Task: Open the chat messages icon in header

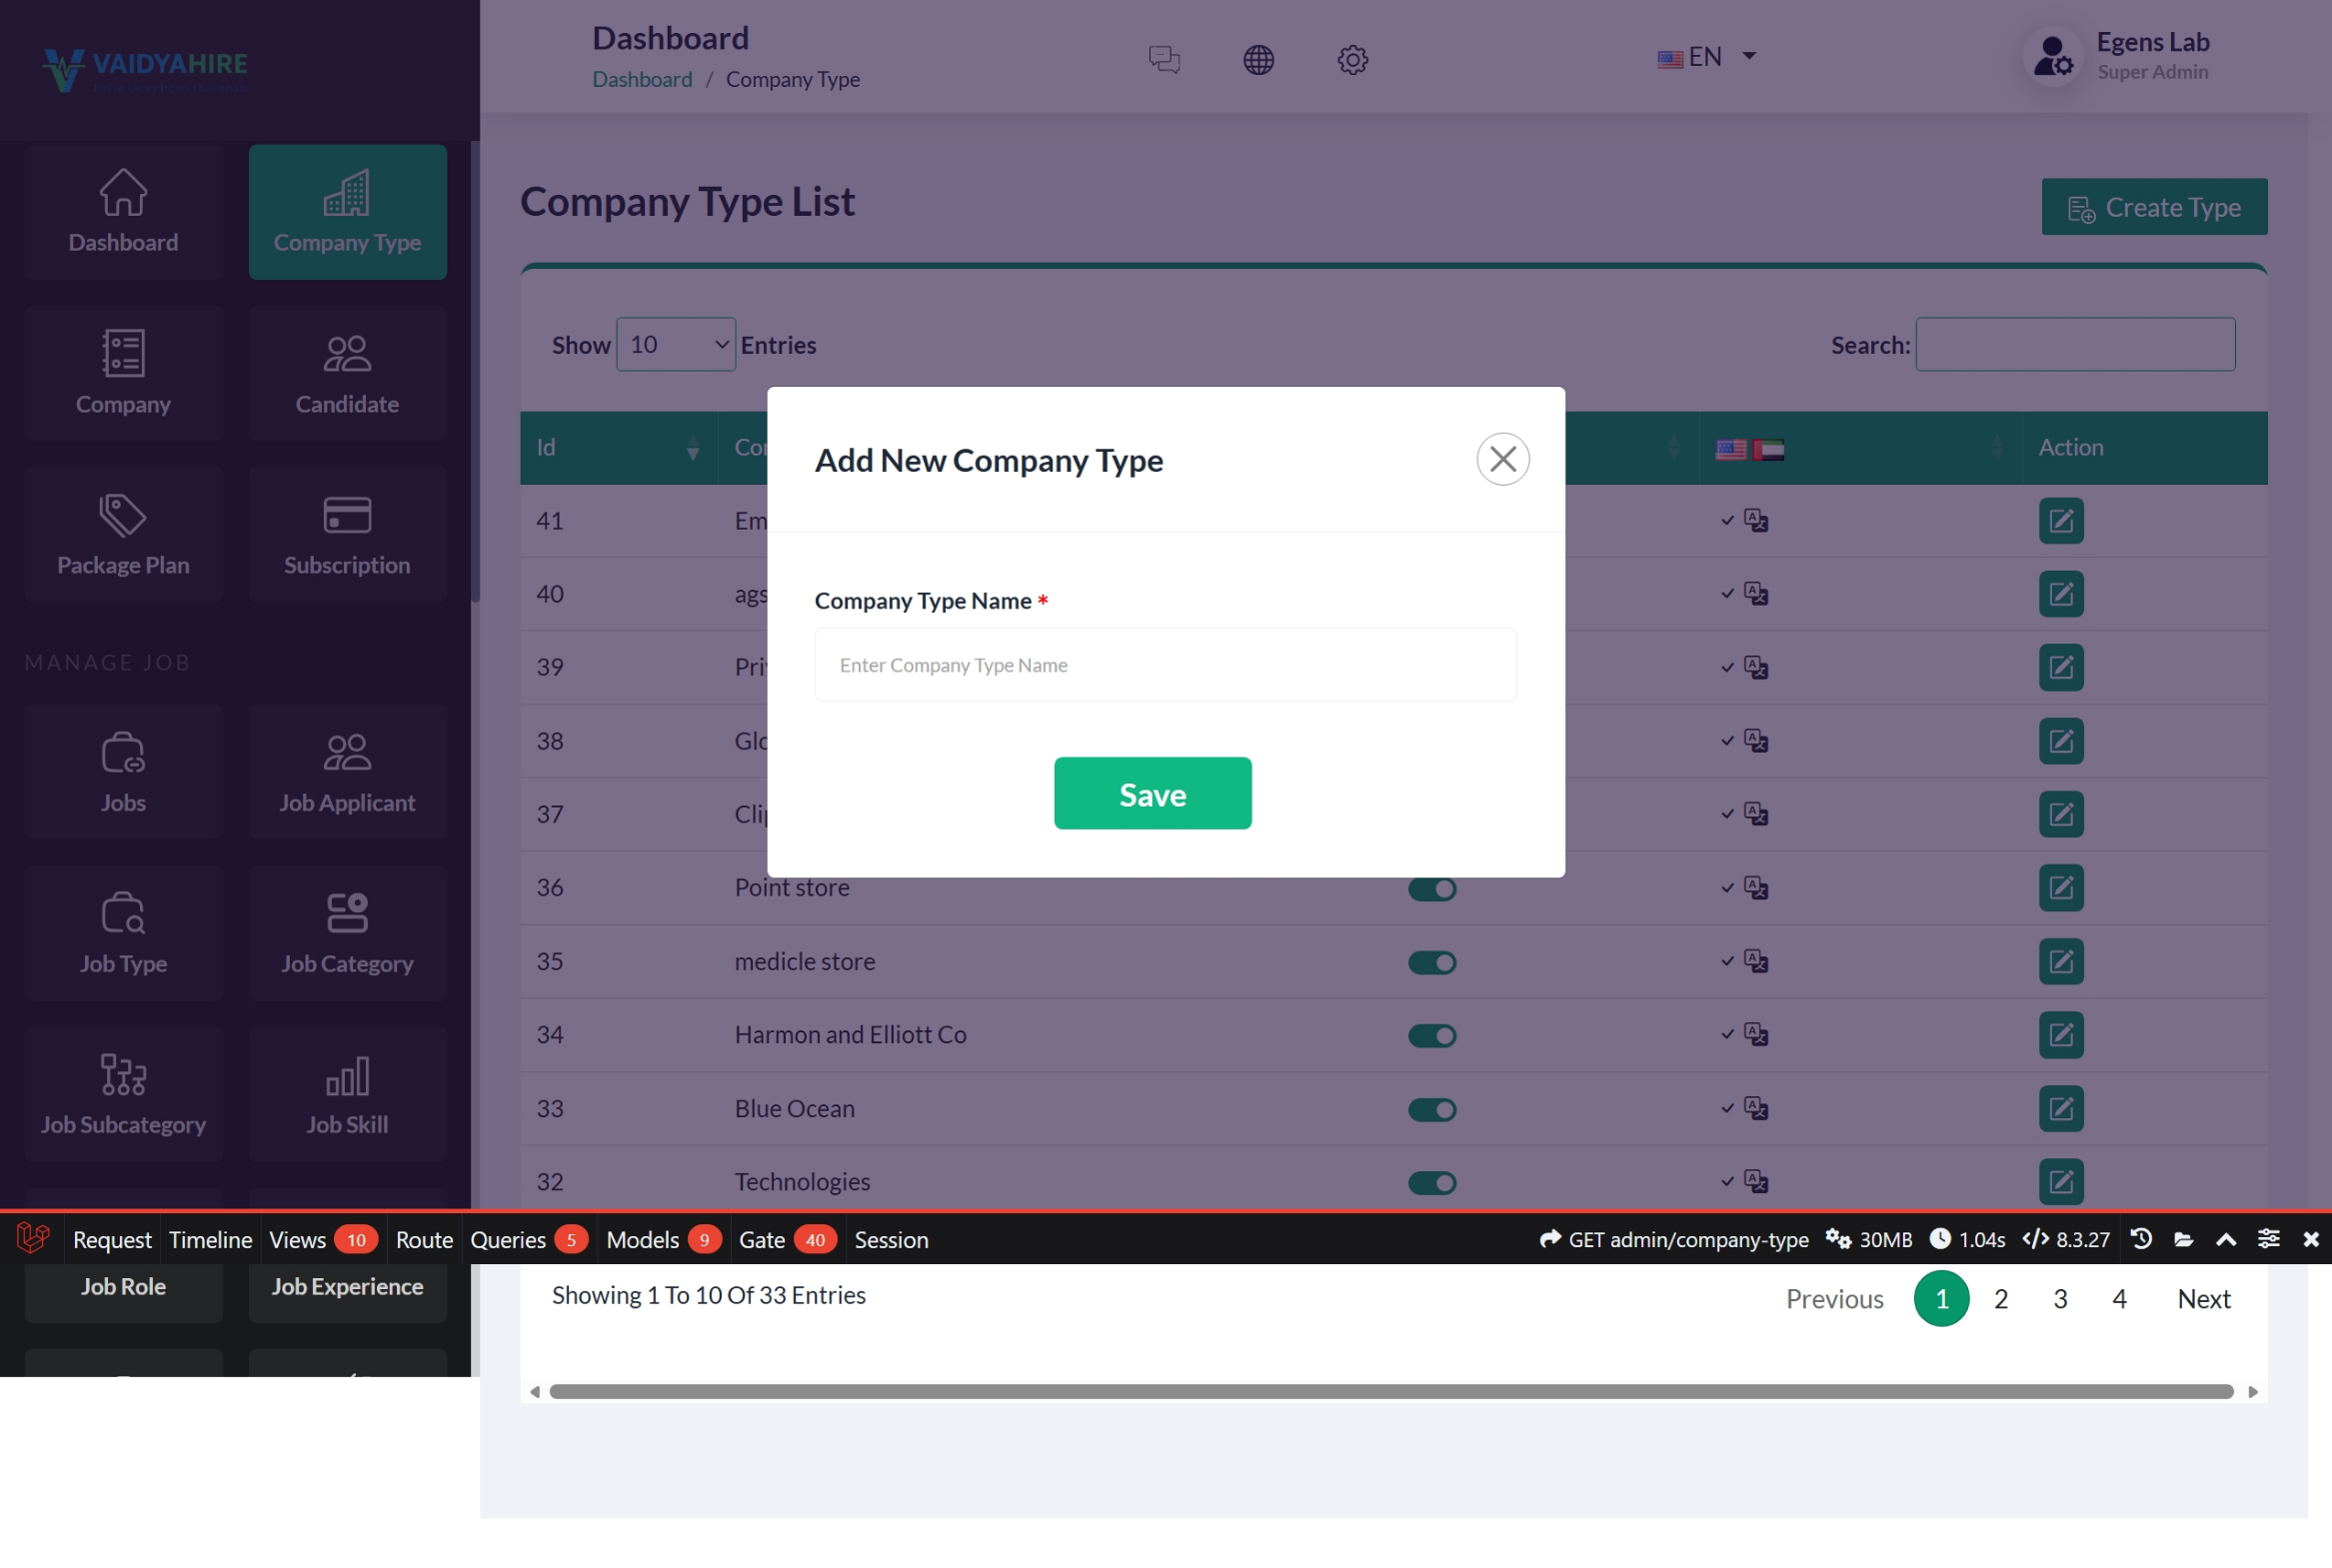Action: pos(1164,60)
